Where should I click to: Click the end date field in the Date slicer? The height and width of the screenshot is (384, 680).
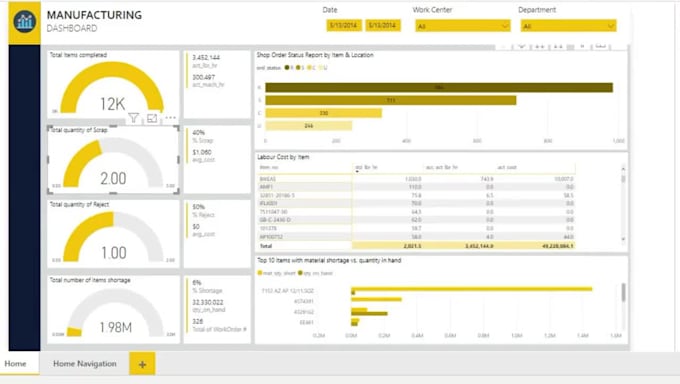(x=382, y=25)
